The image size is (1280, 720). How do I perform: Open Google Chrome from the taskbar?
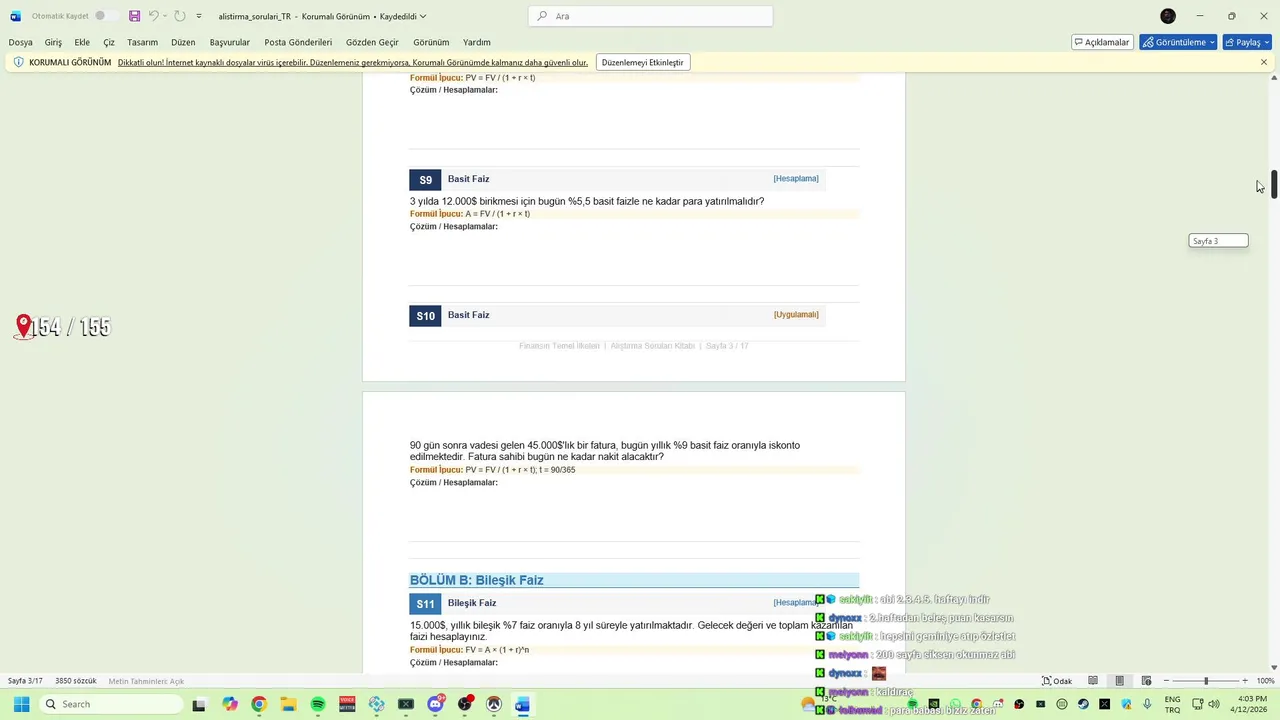coord(259,704)
